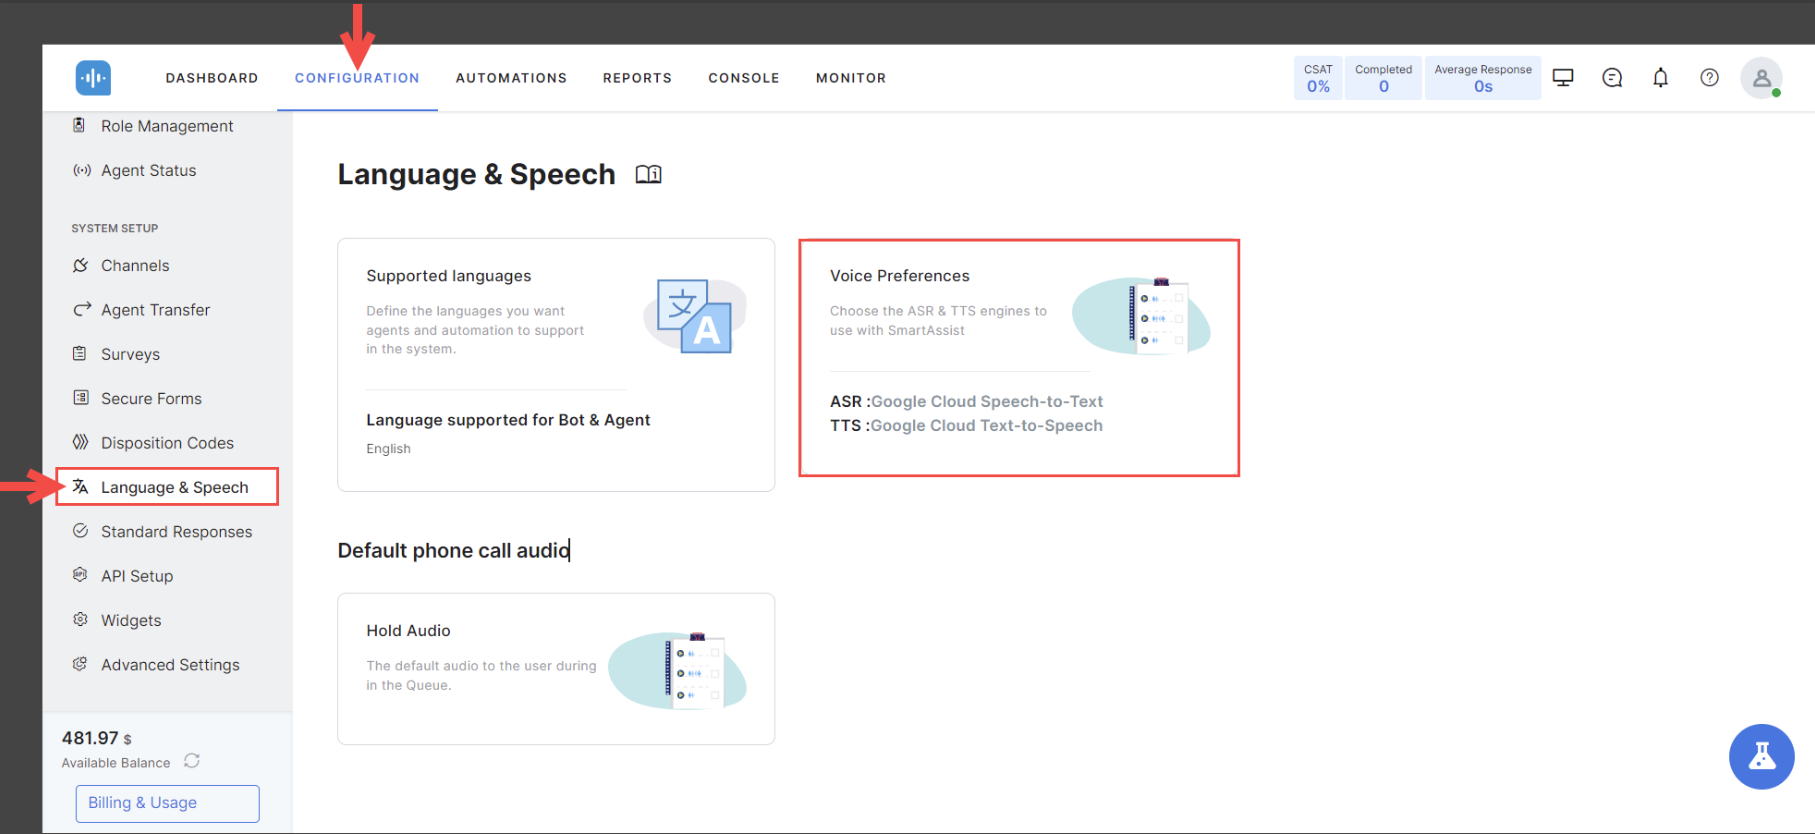Open the Supported languages card title

click(449, 276)
